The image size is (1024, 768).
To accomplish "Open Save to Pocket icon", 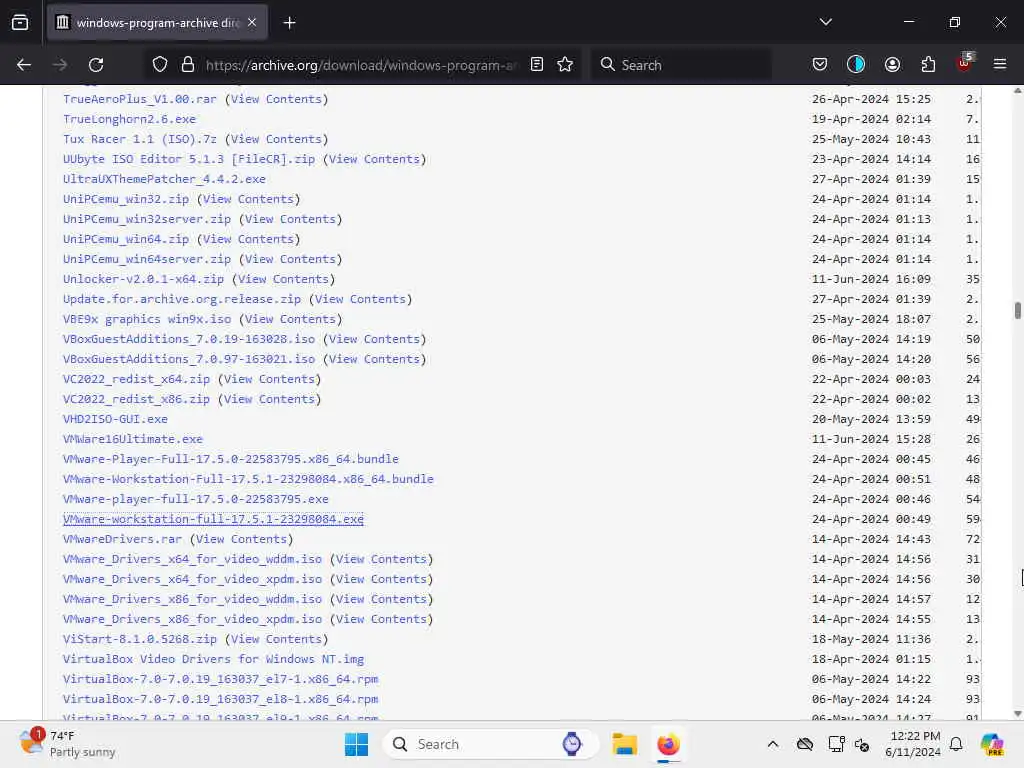I will pyautogui.click(x=820, y=65).
